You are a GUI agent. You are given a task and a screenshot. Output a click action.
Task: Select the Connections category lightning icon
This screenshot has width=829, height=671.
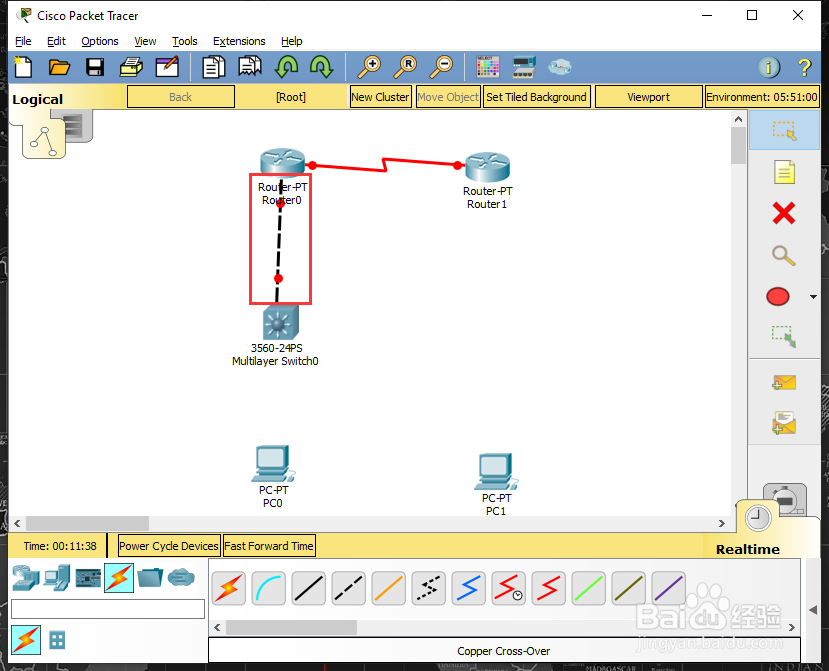click(119, 577)
